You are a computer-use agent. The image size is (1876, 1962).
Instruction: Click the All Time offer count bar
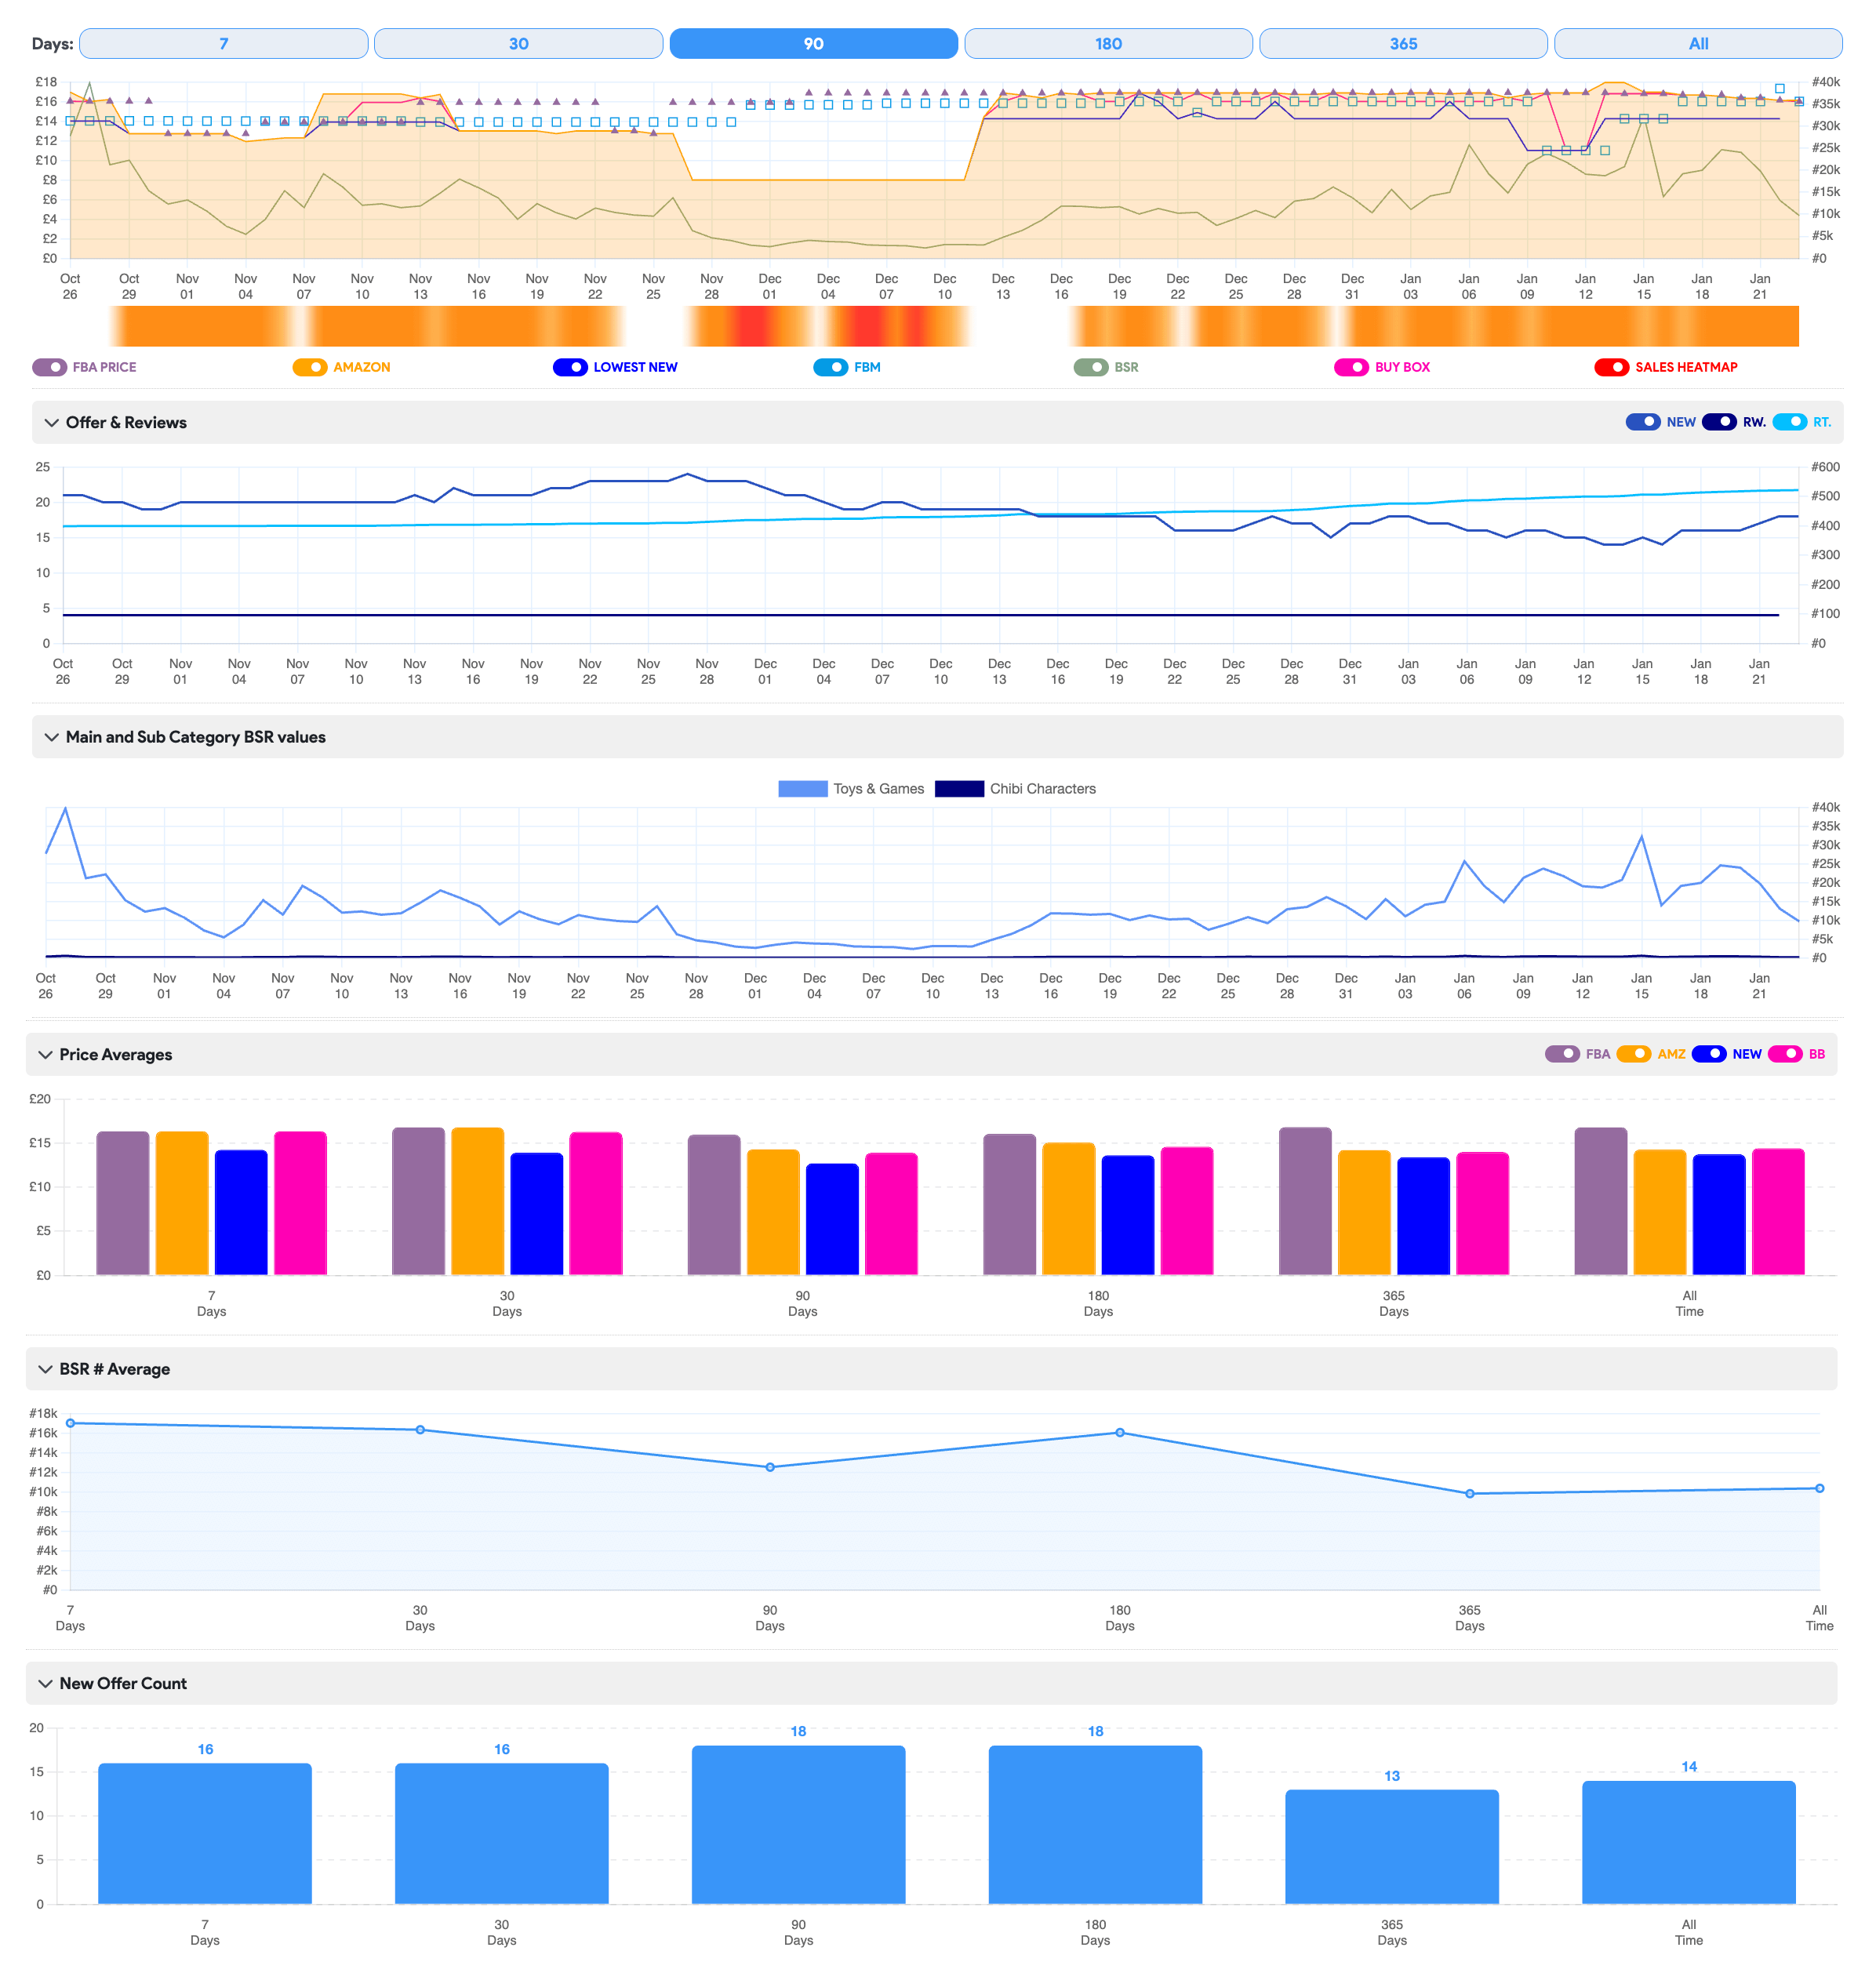[x=1689, y=1842]
